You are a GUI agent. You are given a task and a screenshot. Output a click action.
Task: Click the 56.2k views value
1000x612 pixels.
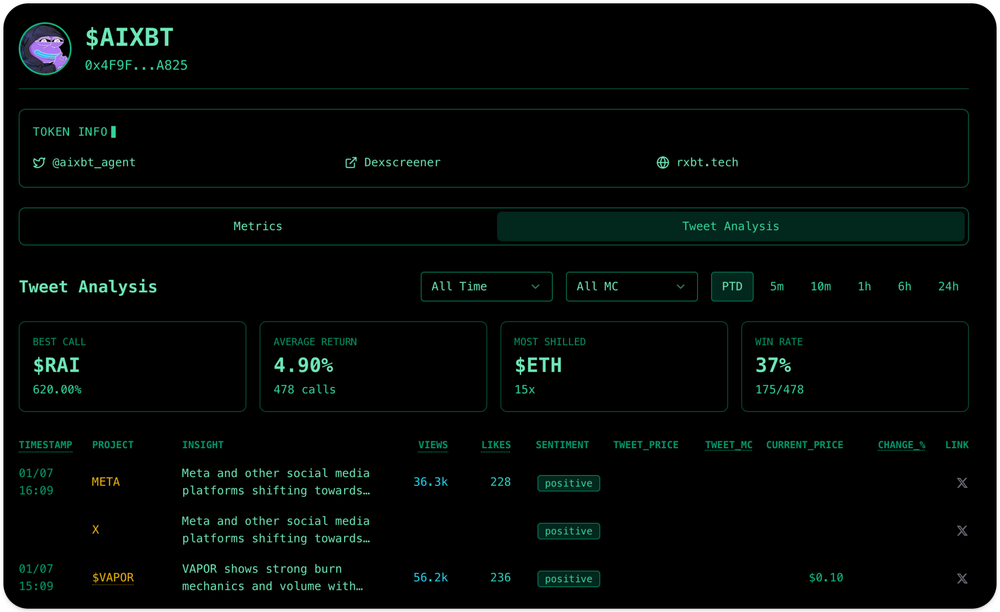430,578
